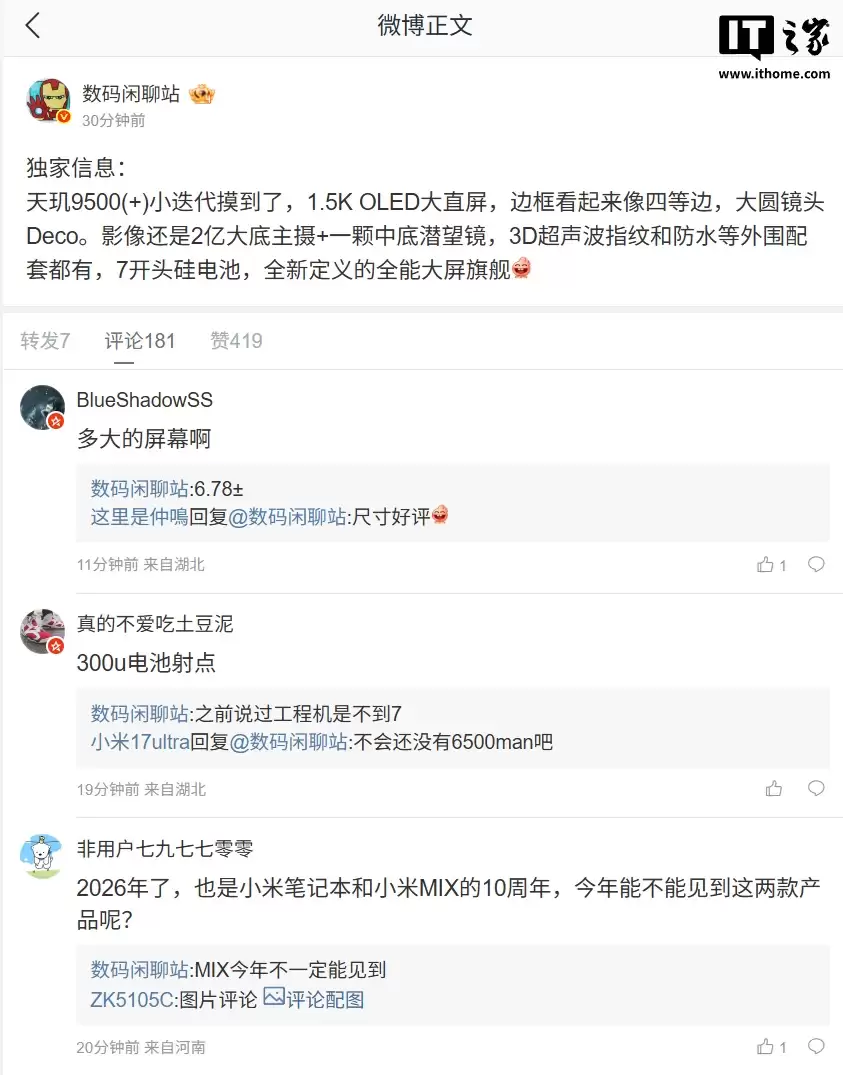The image size is (843, 1075).
Task: Toggle the like on BlueShadowSS's comment
Action: [768, 564]
